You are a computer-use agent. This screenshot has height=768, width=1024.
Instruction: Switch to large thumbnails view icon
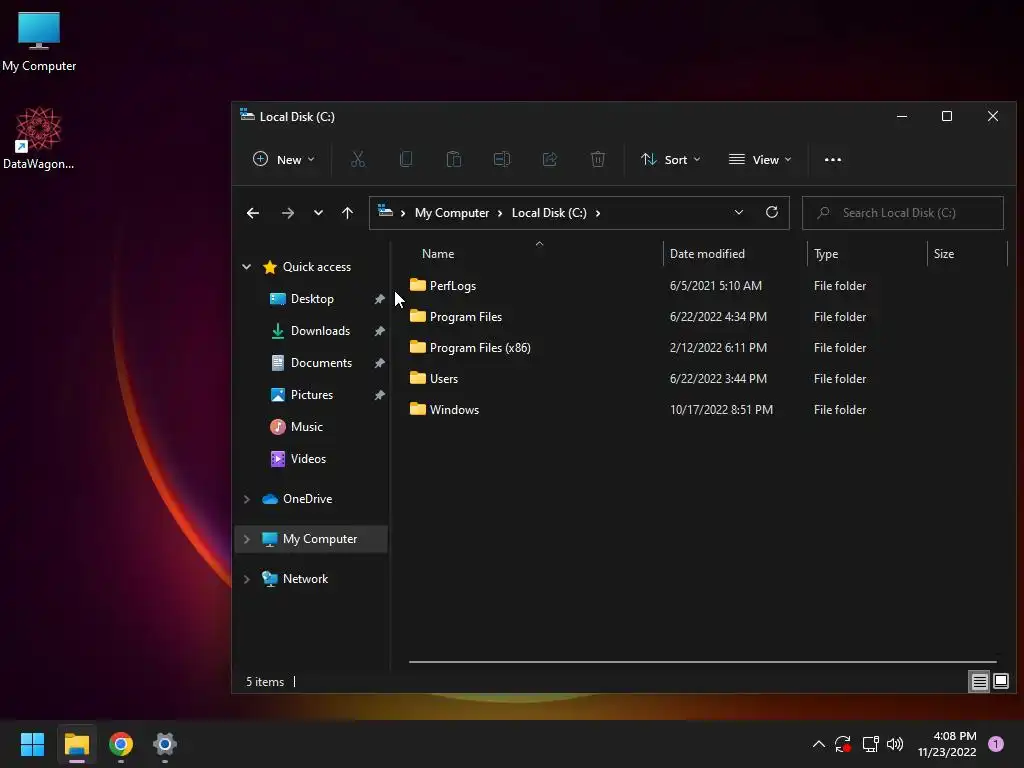(x=1001, y=682)
